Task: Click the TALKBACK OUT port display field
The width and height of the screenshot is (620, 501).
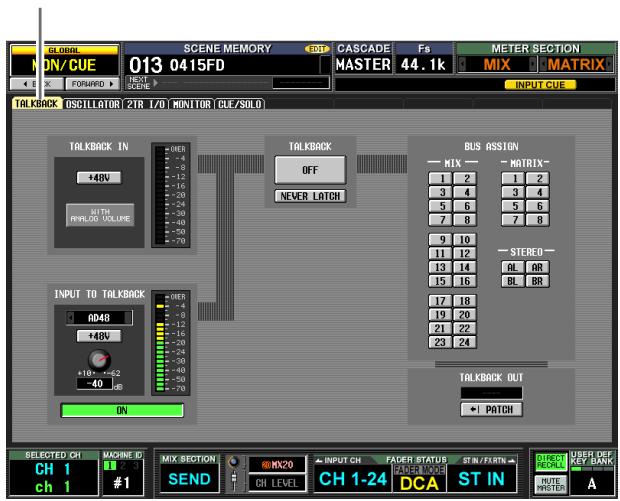Action: point(491,393)
